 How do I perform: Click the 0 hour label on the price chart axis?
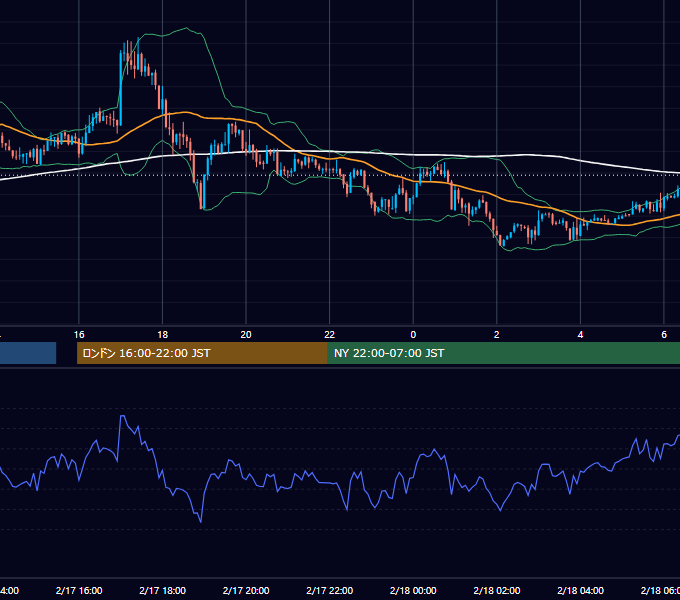coord(413,335)
